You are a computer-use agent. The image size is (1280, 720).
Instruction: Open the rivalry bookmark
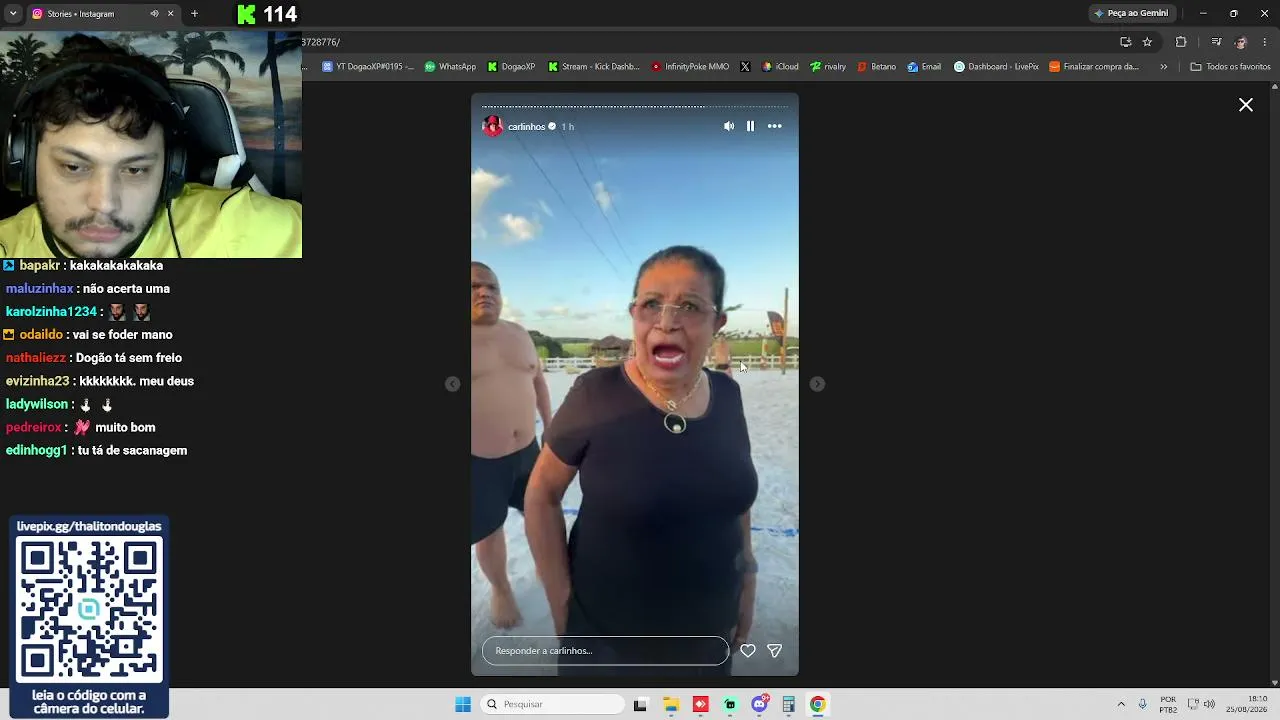coord(828,67)
